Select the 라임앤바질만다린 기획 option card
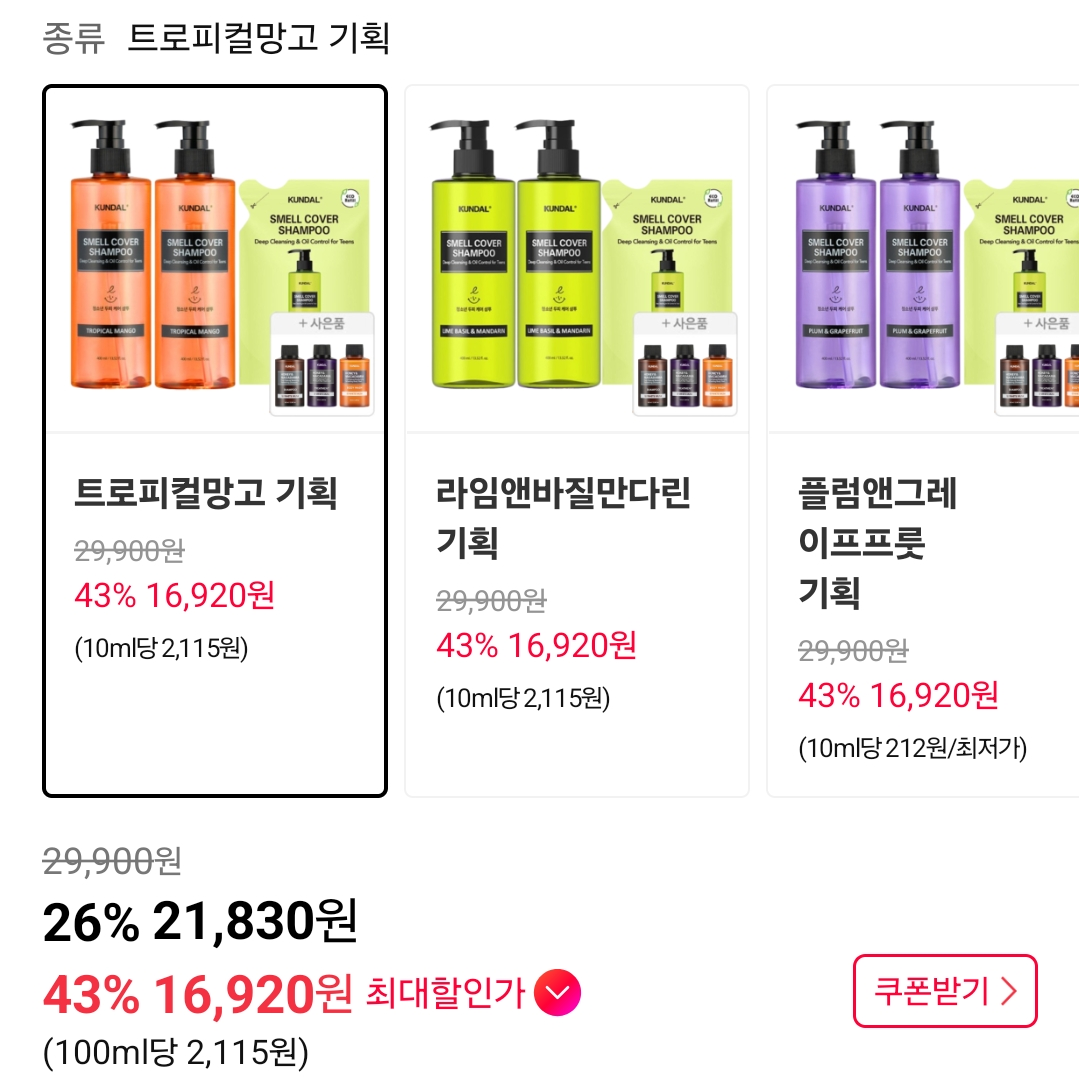Viewport: 1079px width, 1092px height. point(577,441)
